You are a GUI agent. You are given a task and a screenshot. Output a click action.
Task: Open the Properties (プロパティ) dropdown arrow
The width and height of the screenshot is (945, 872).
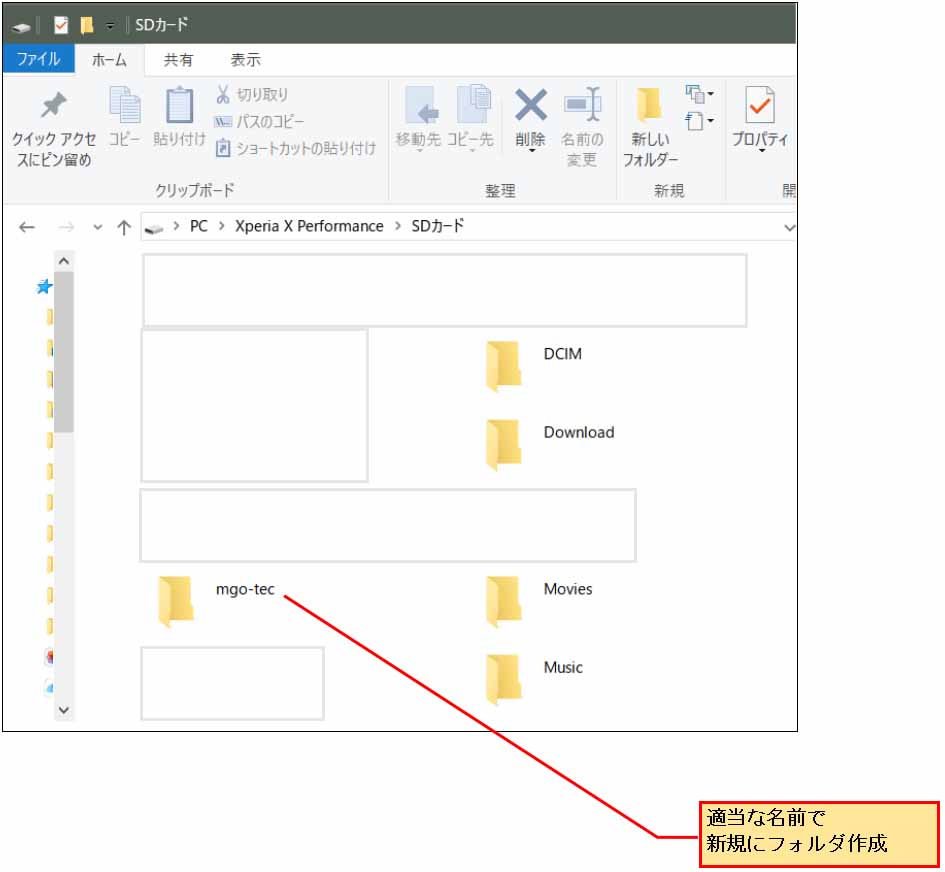click(761, 151)
